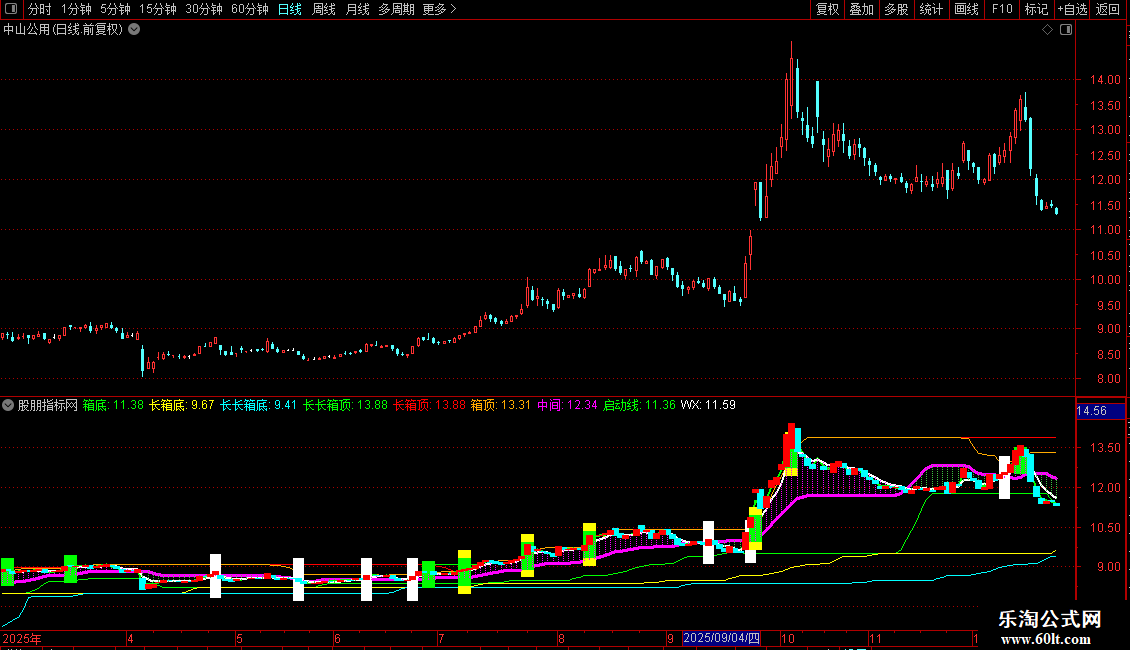1130x650 pixels.
Task: Toggle the left sidebar panel icon
Action: point(11,9)
